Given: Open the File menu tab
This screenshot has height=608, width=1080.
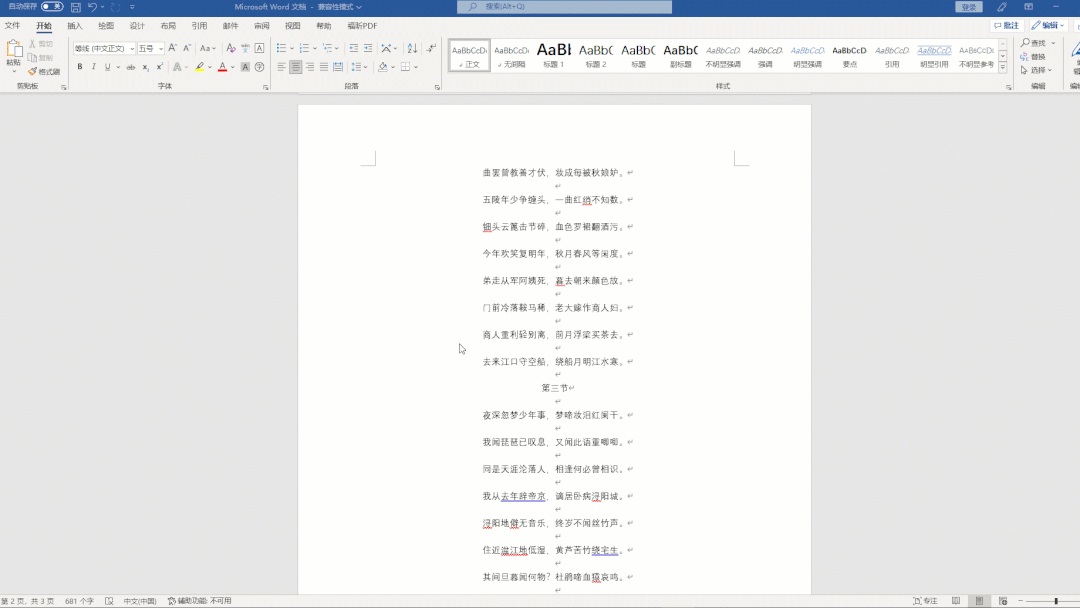Looking at the screenshot, I should coord(12,26).
